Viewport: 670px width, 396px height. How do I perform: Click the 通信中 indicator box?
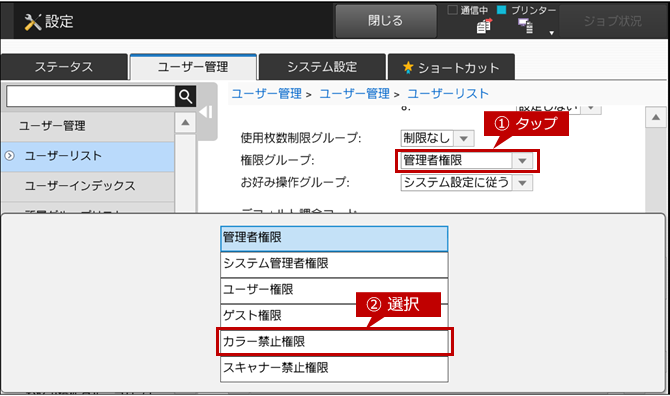[x=452, y=10]
